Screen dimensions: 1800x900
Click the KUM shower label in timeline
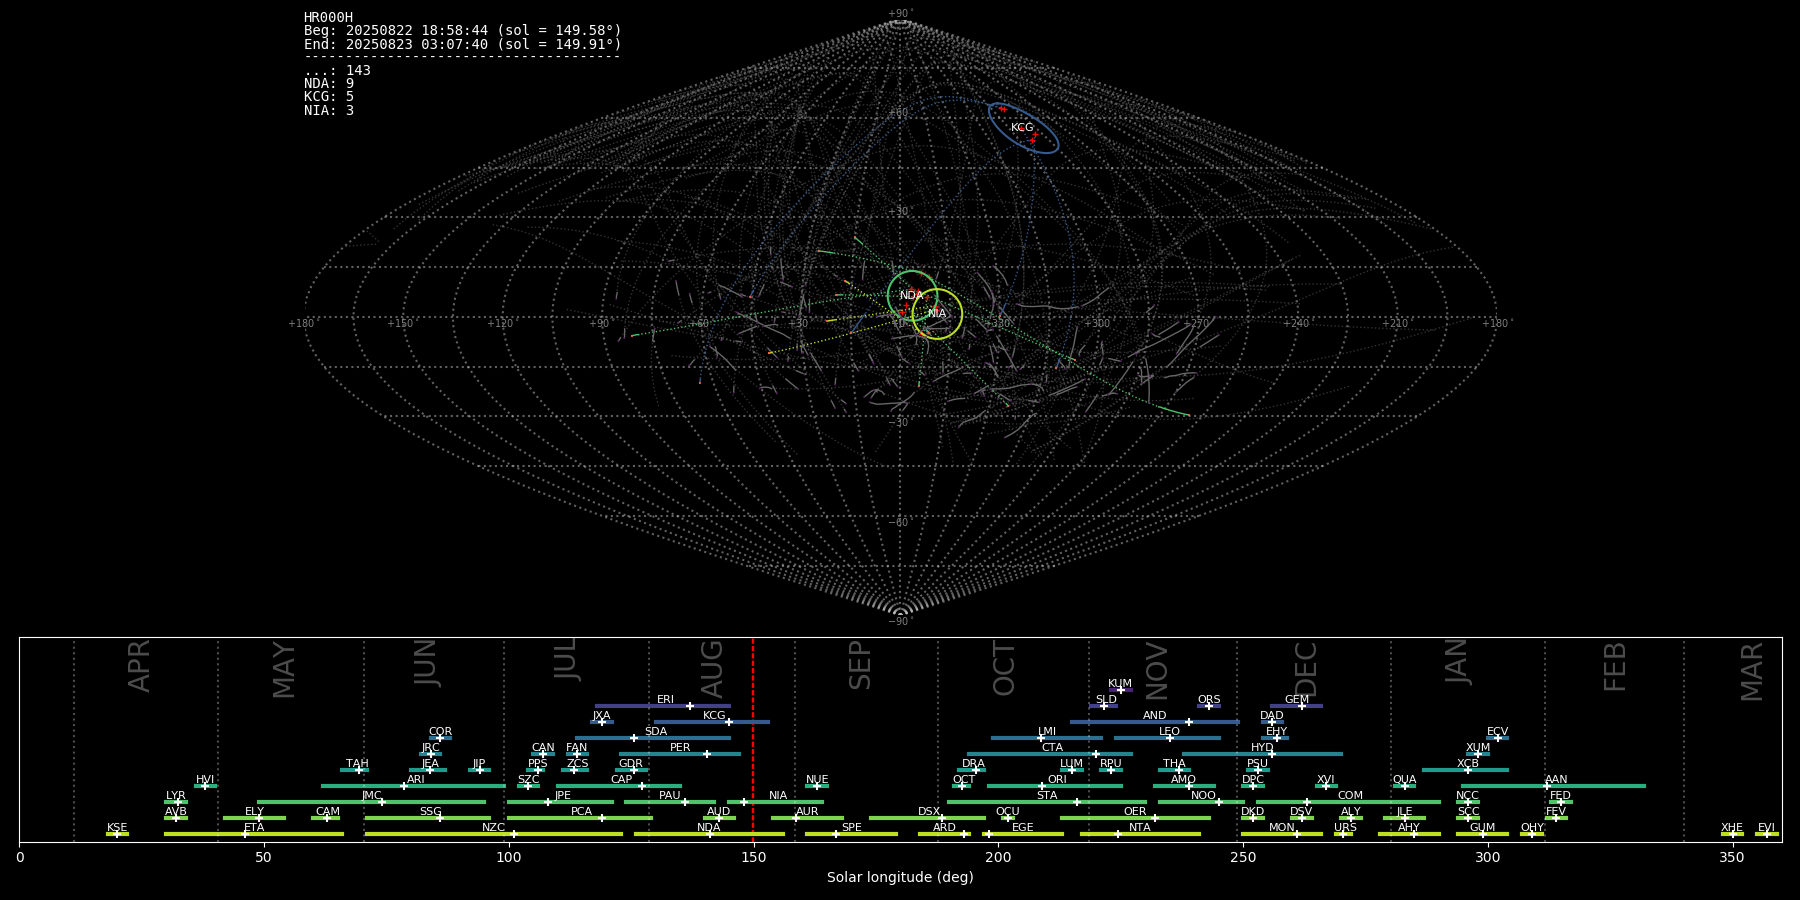point(1120,684)
